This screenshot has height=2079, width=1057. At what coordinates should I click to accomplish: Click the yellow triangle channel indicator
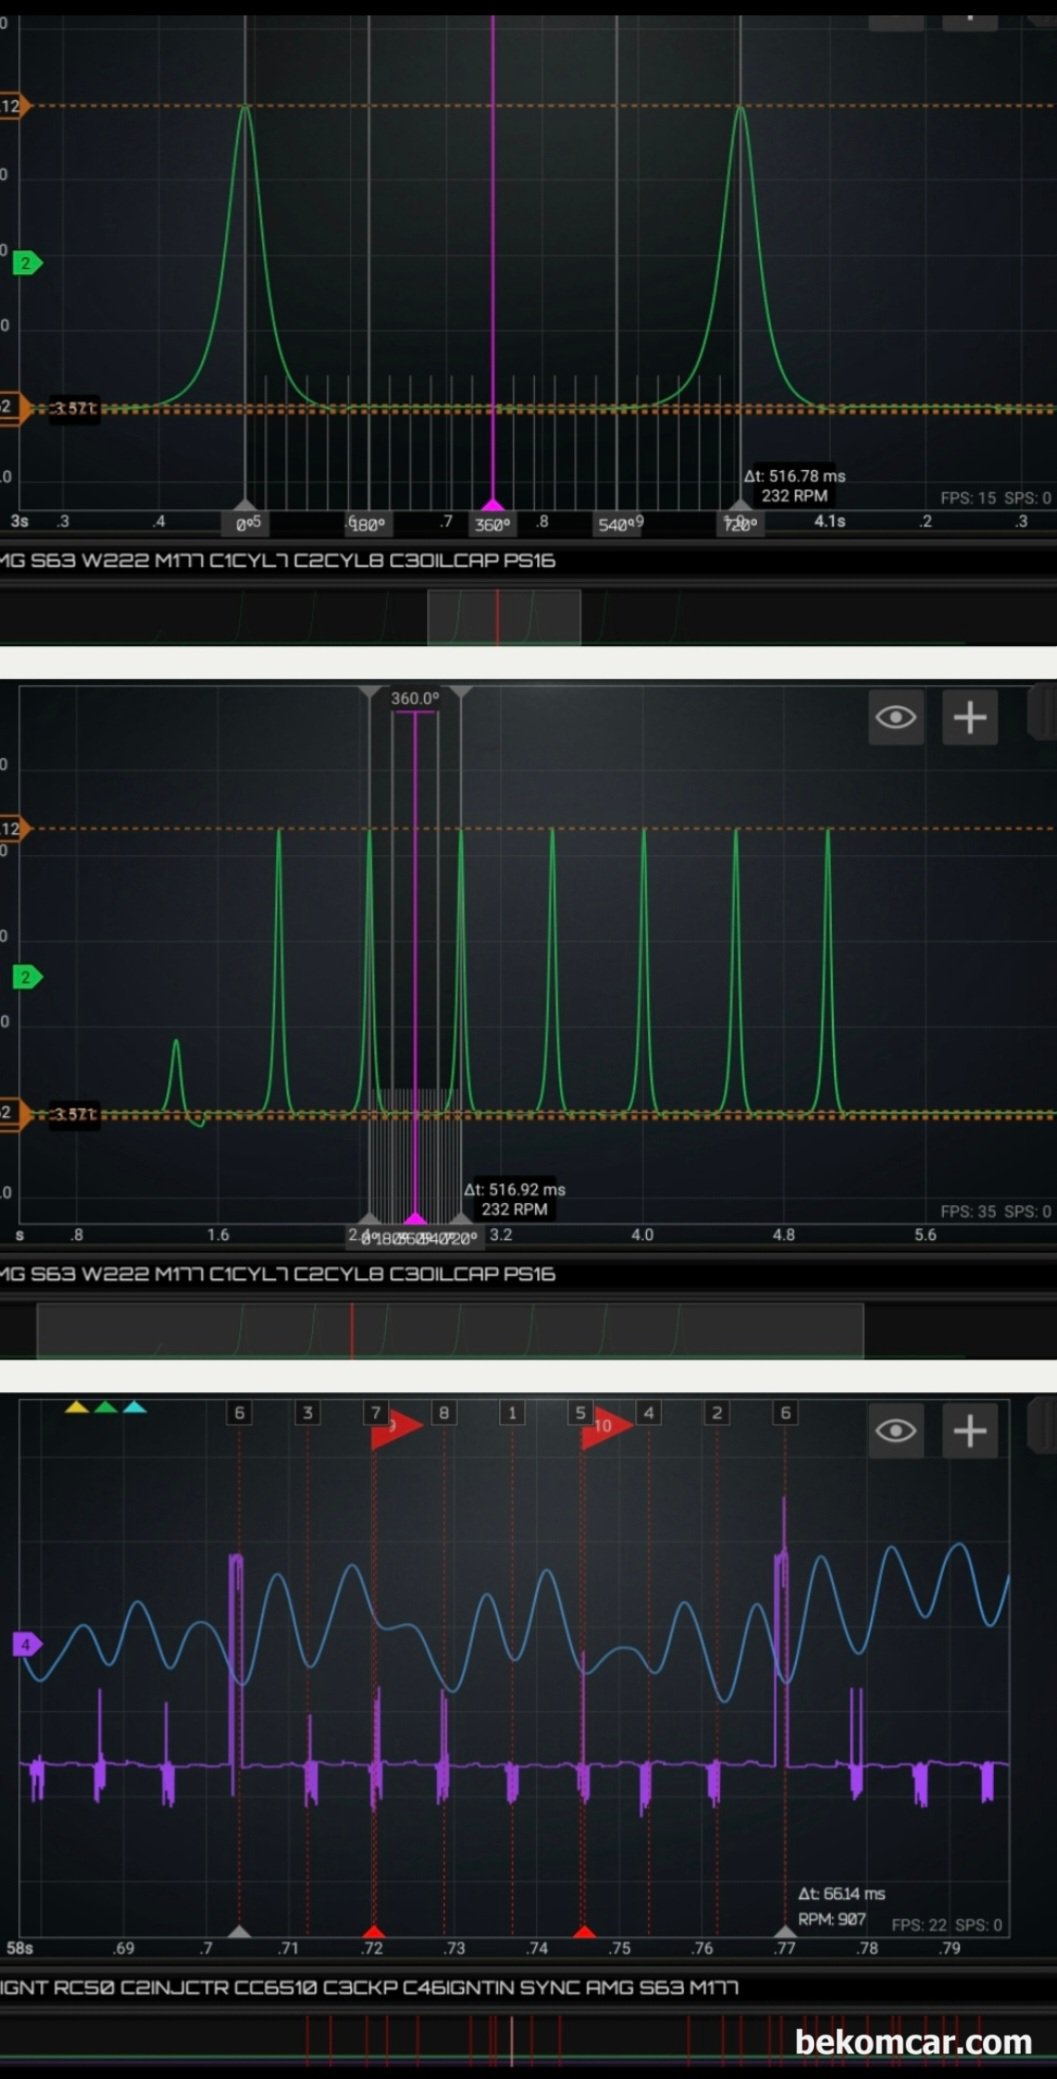[77, 1407]
